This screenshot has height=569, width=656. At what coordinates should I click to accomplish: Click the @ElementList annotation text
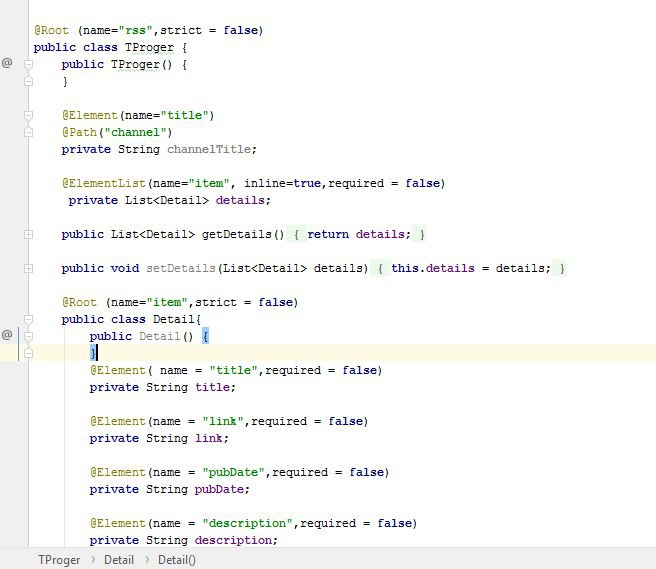[x=104, y=183]
